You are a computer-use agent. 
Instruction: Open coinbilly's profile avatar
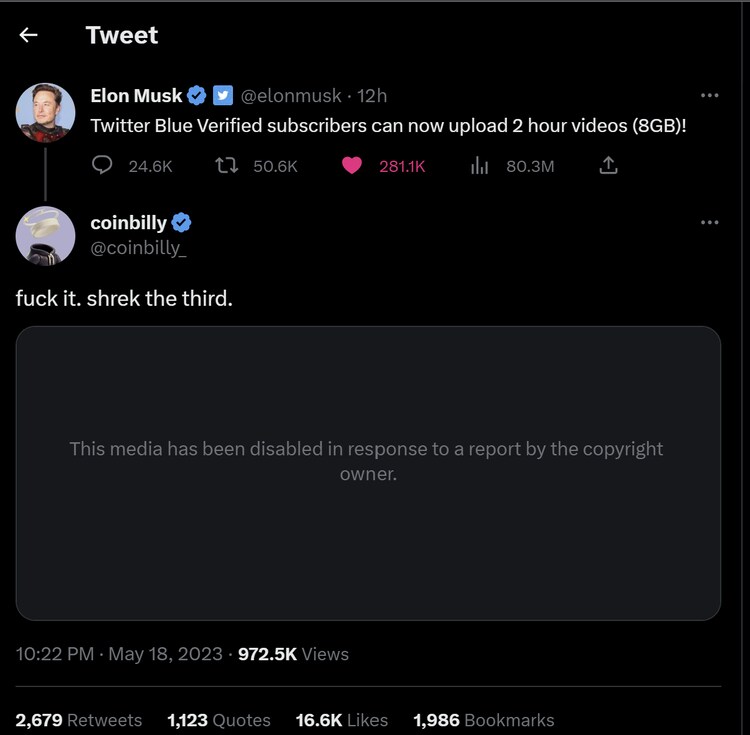(46, 236)
